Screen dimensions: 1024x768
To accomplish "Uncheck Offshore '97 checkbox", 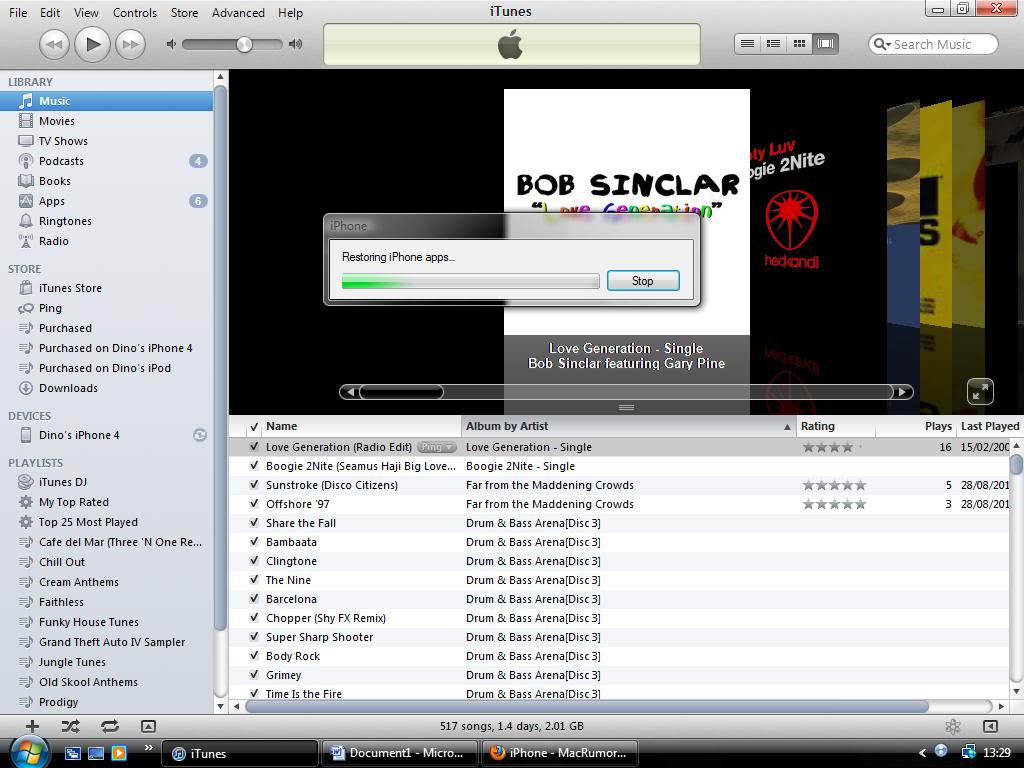I will pos(254,504).
